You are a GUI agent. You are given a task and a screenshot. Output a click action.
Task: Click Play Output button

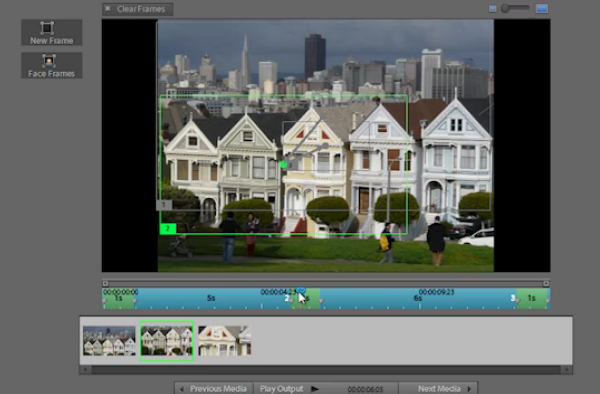[289, 389]
